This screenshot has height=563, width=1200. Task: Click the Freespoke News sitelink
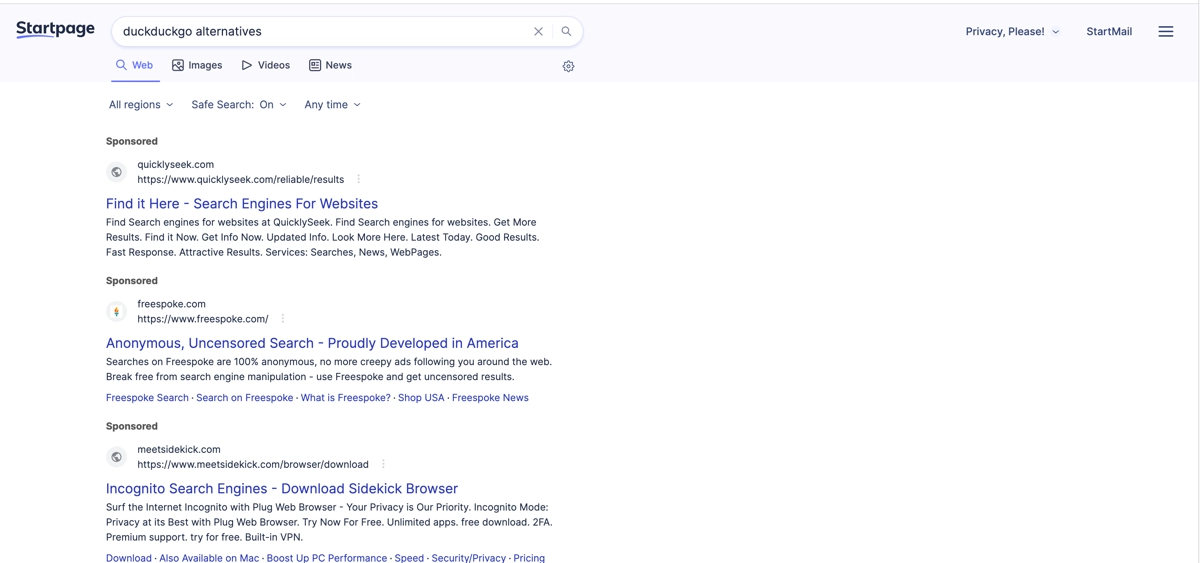pos(490,398)
